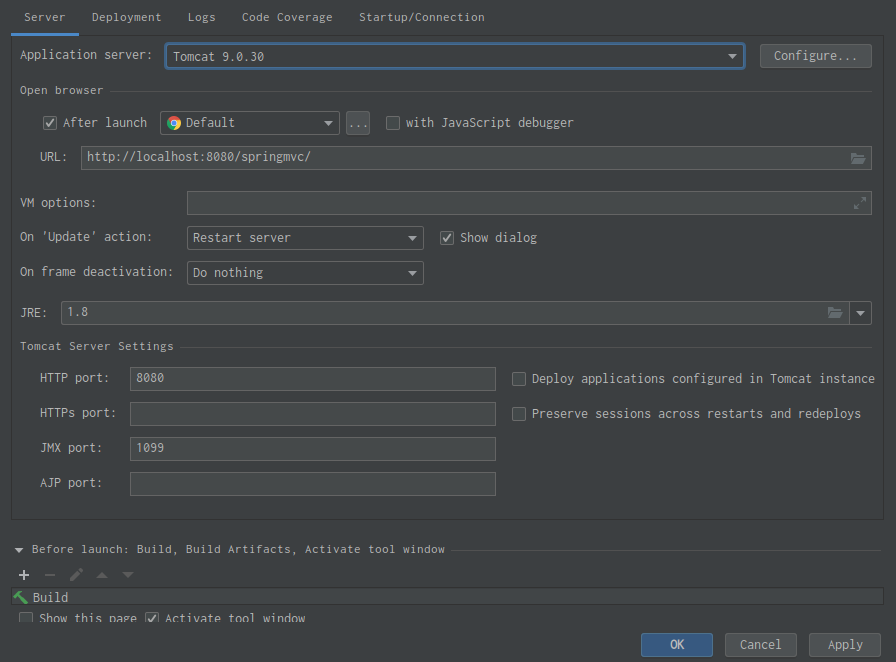Uncheck the After launch checkbox
The width and height of the screenshot is (896, 662).
point(50,123)
